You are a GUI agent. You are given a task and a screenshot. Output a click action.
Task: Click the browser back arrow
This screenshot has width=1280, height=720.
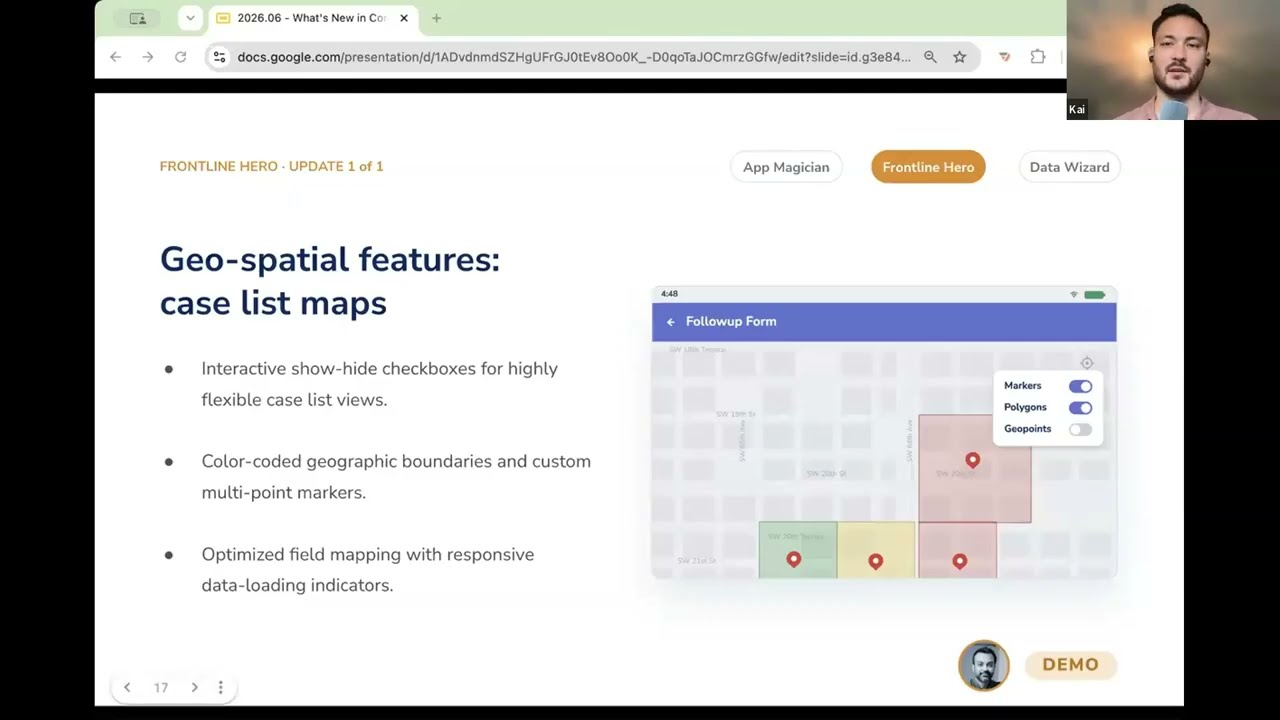point(116,57)
